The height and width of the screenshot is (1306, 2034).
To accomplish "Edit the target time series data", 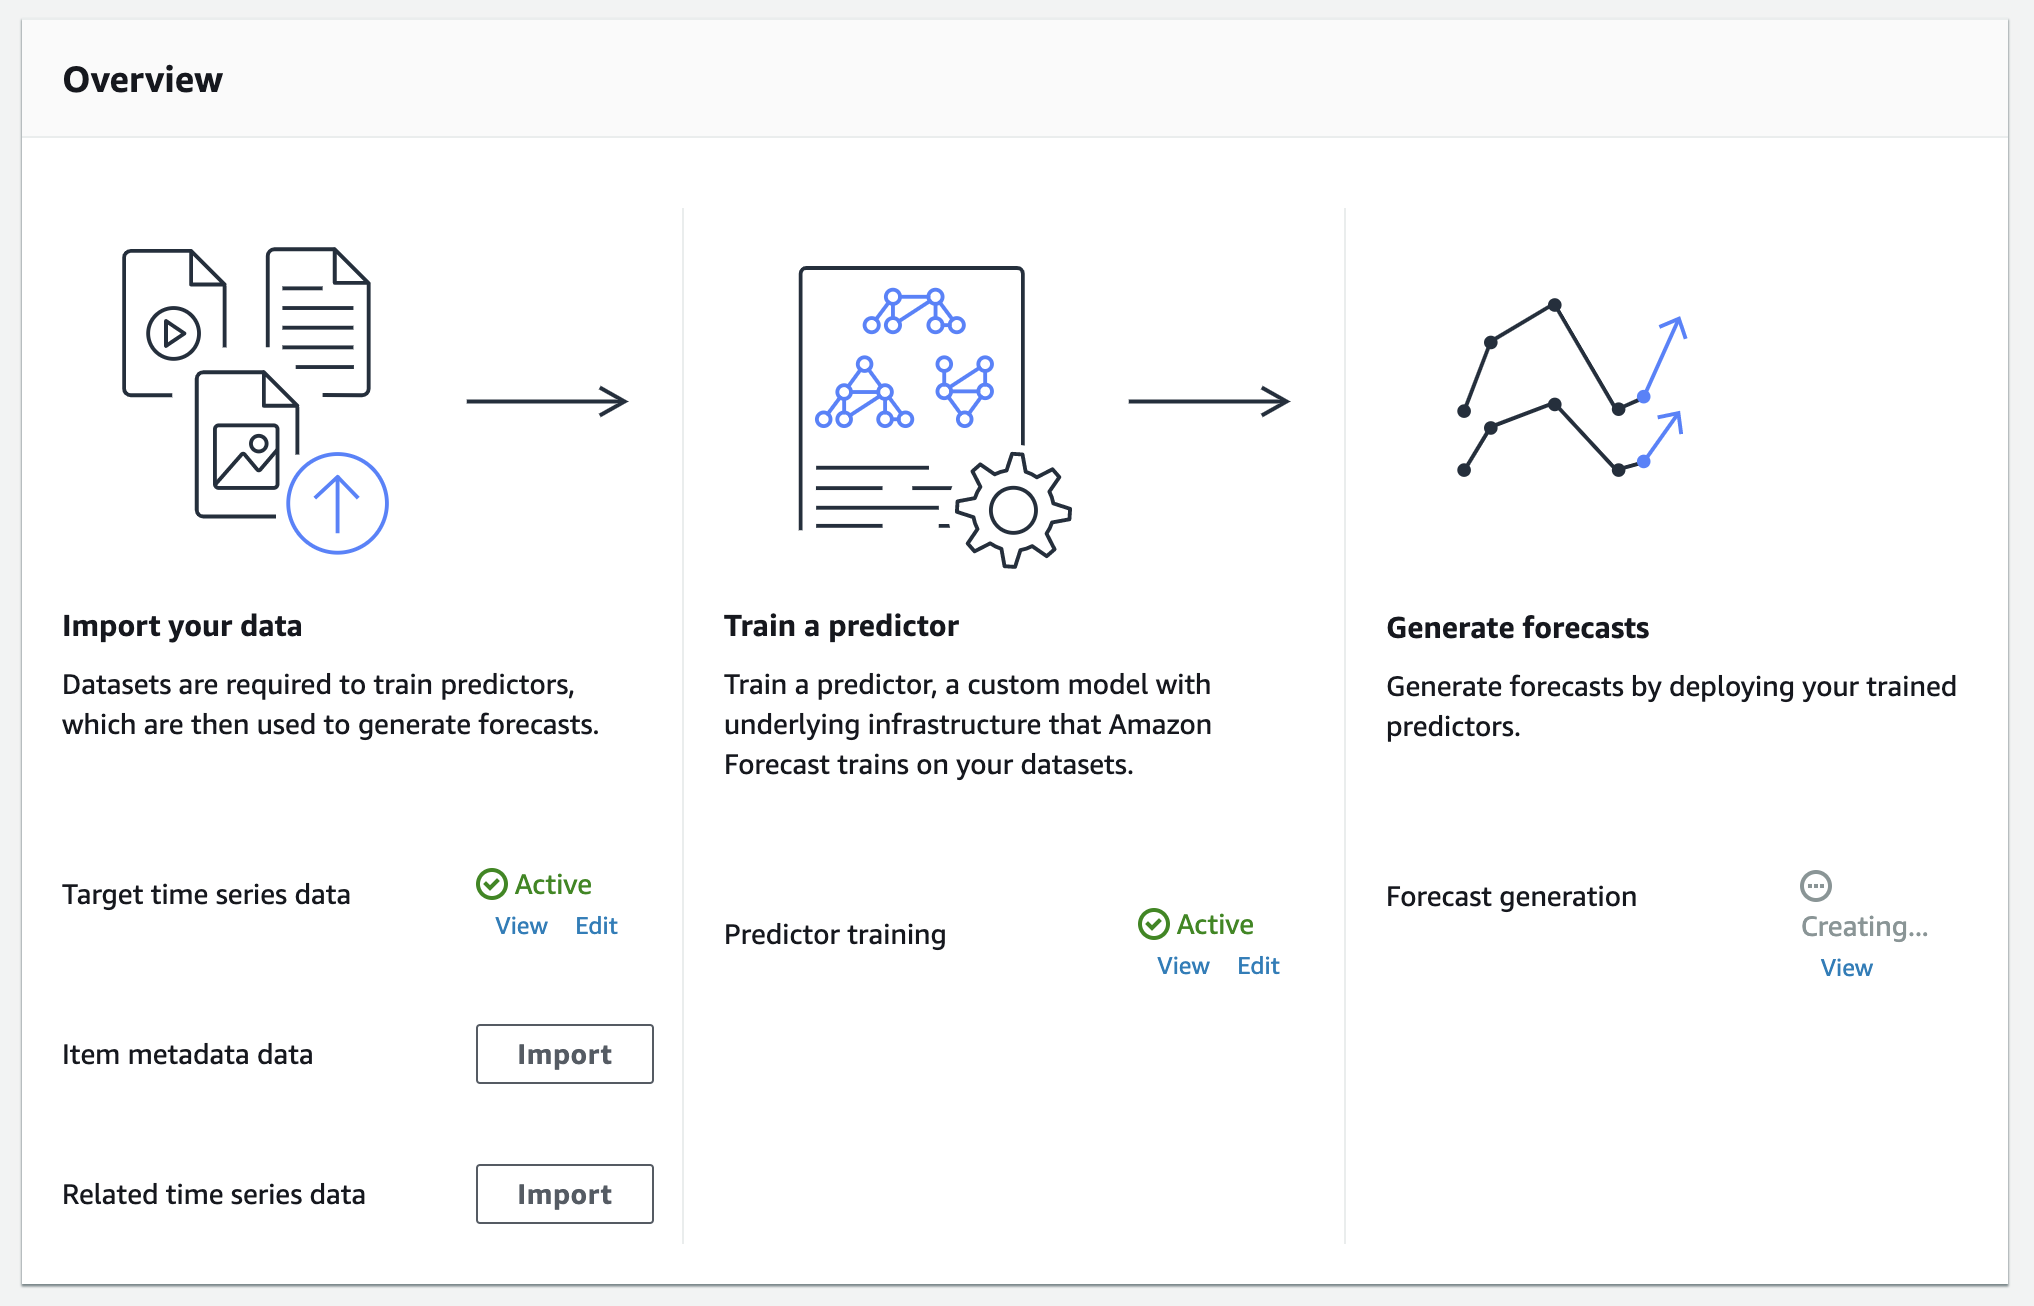I will 596,926.
